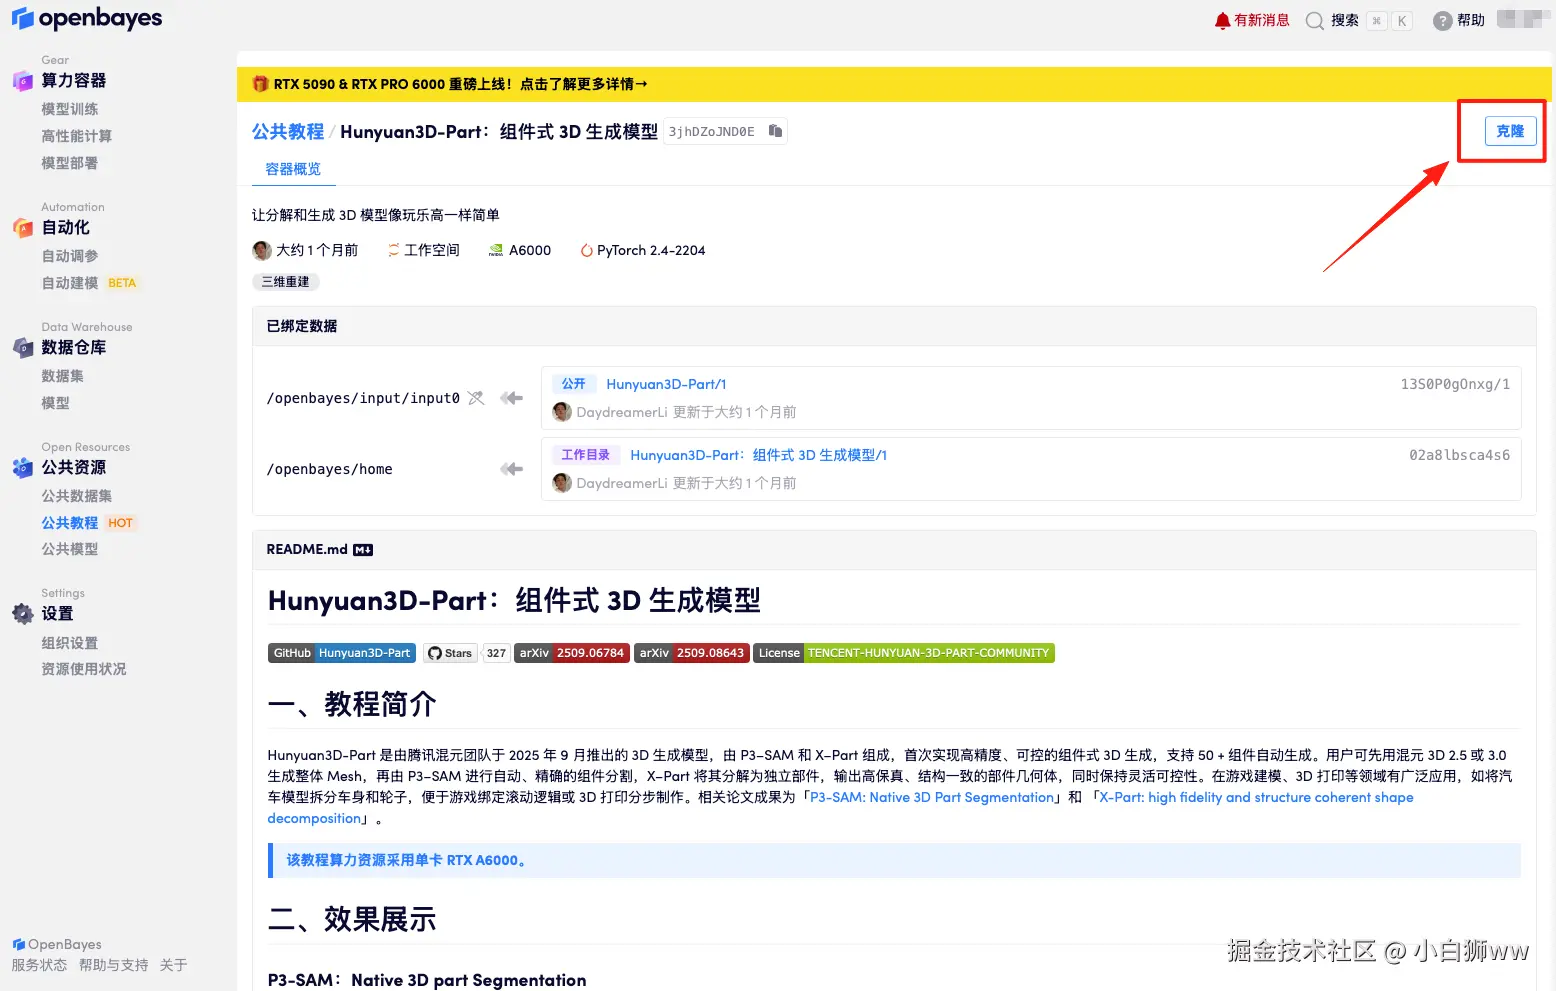Viewport: 1556px width, 991px height.
Task: Open the 有新消息 notification bell
Action: (1222, 20)
